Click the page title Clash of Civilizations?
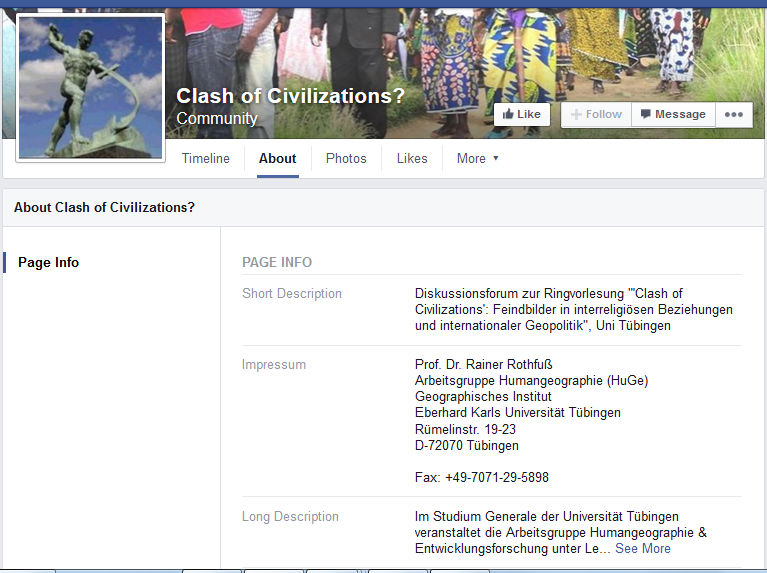 coord(291,96)
